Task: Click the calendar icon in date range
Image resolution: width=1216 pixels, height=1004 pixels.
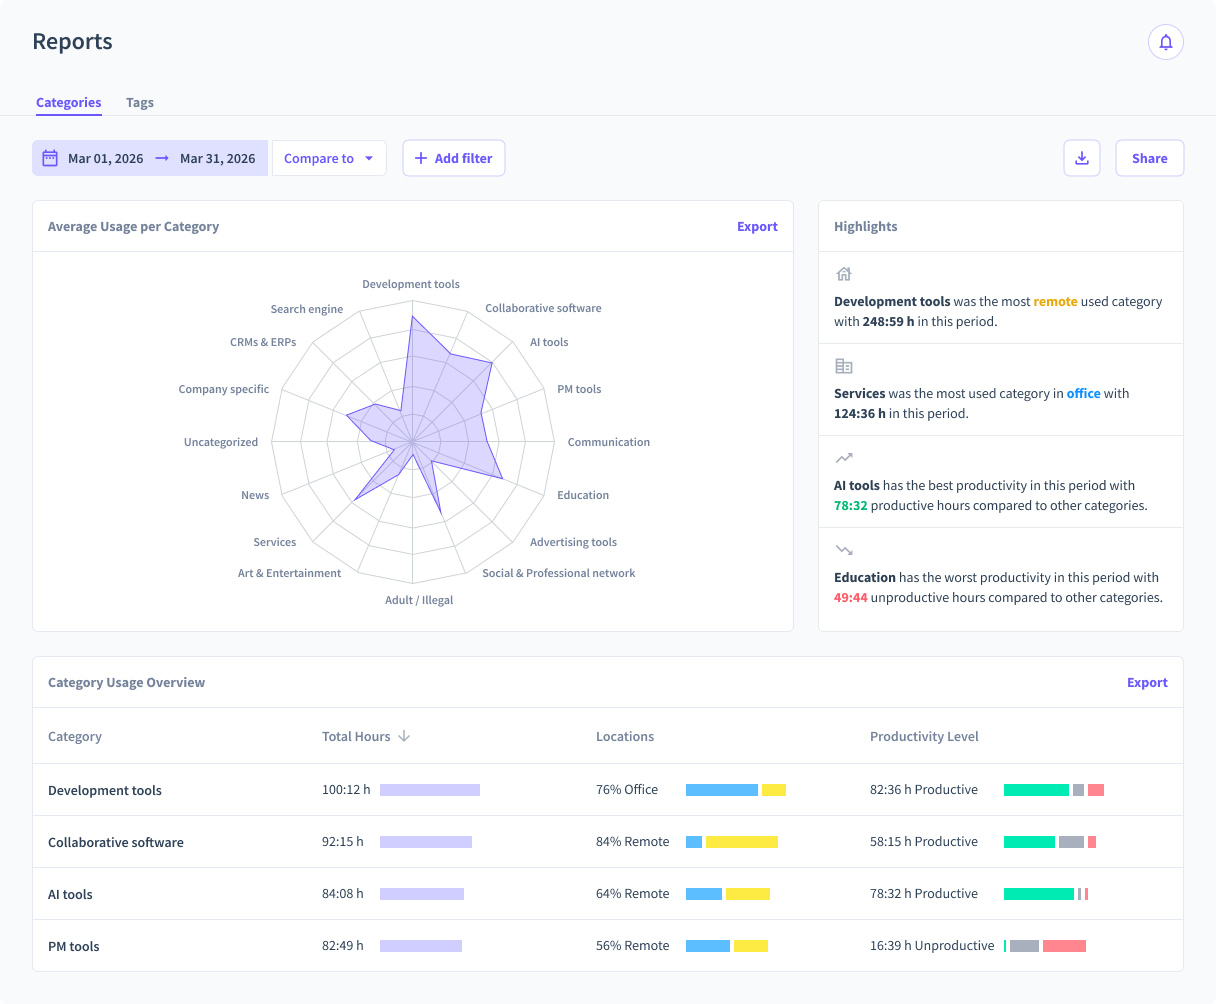Action: [50, 158]
